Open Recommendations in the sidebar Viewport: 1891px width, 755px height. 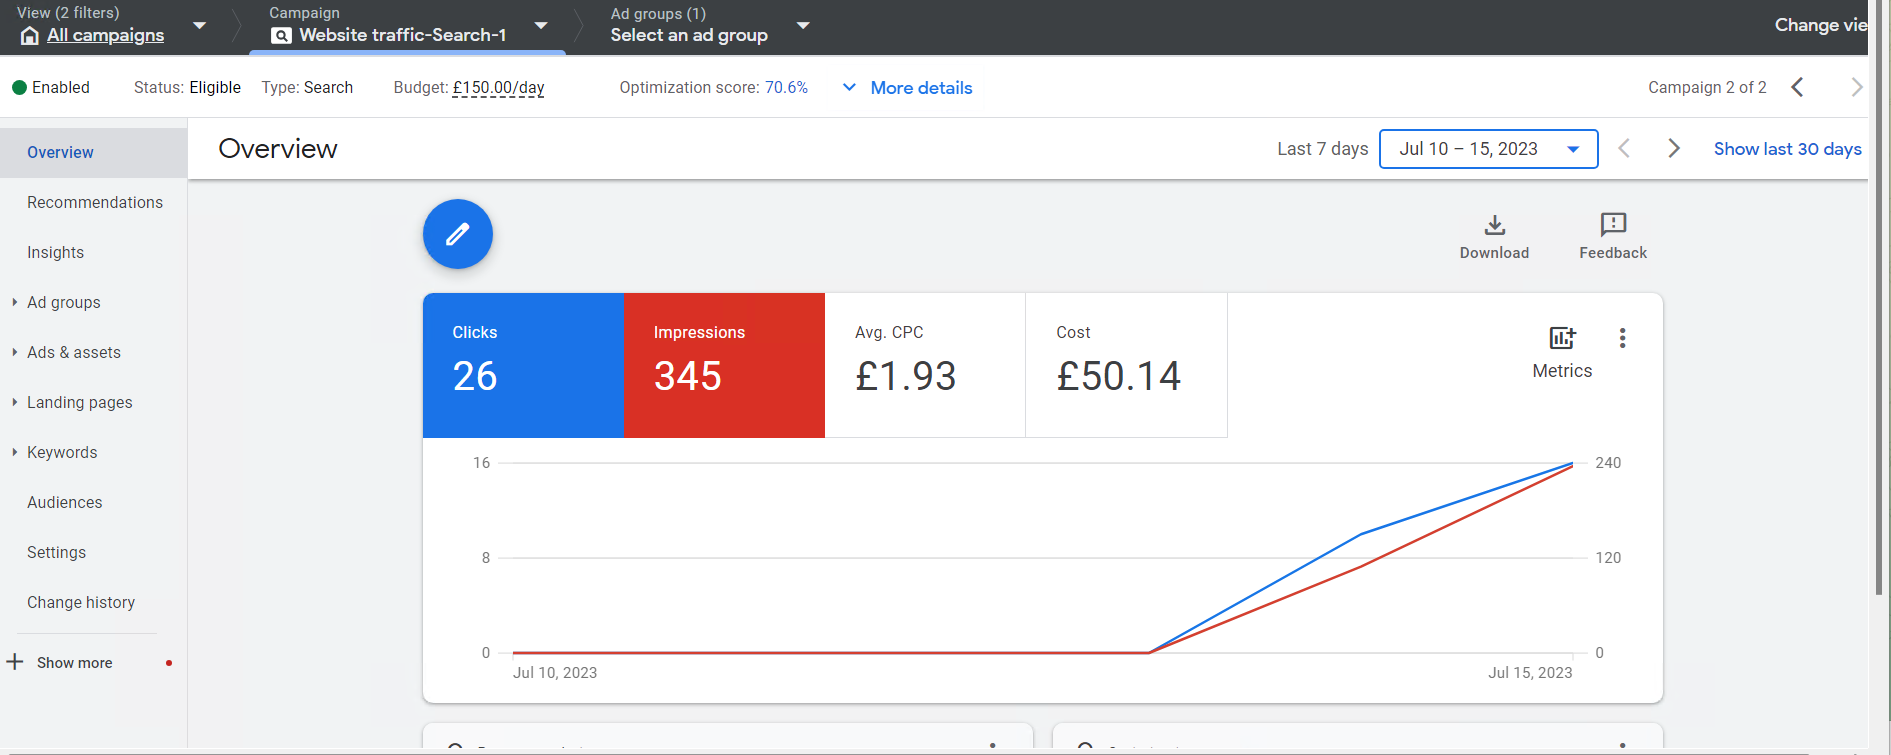(x=94, y=202)
